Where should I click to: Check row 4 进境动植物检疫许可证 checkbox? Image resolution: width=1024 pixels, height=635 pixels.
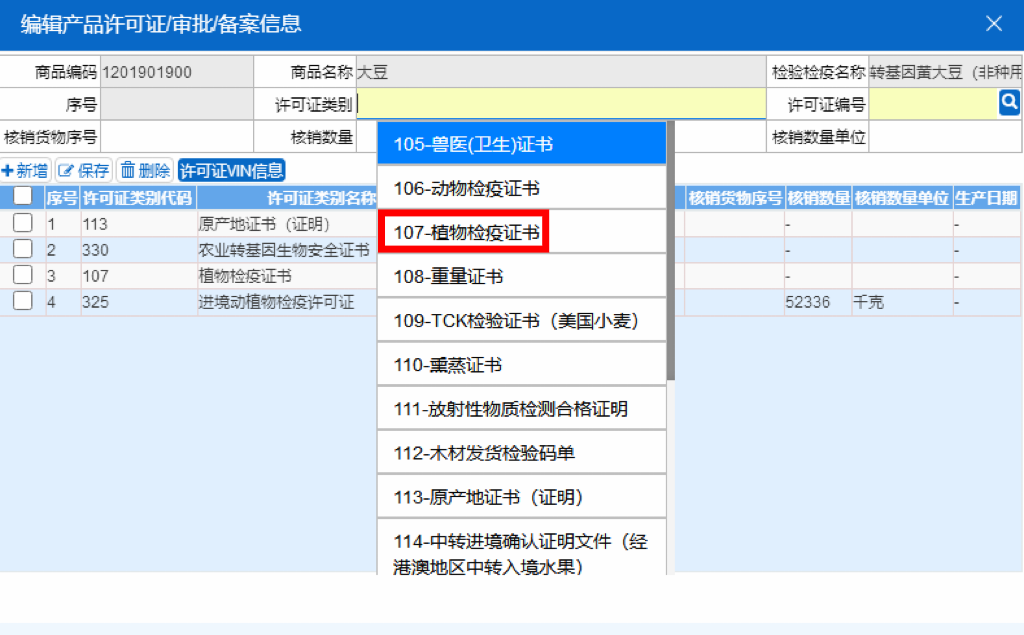23,301
